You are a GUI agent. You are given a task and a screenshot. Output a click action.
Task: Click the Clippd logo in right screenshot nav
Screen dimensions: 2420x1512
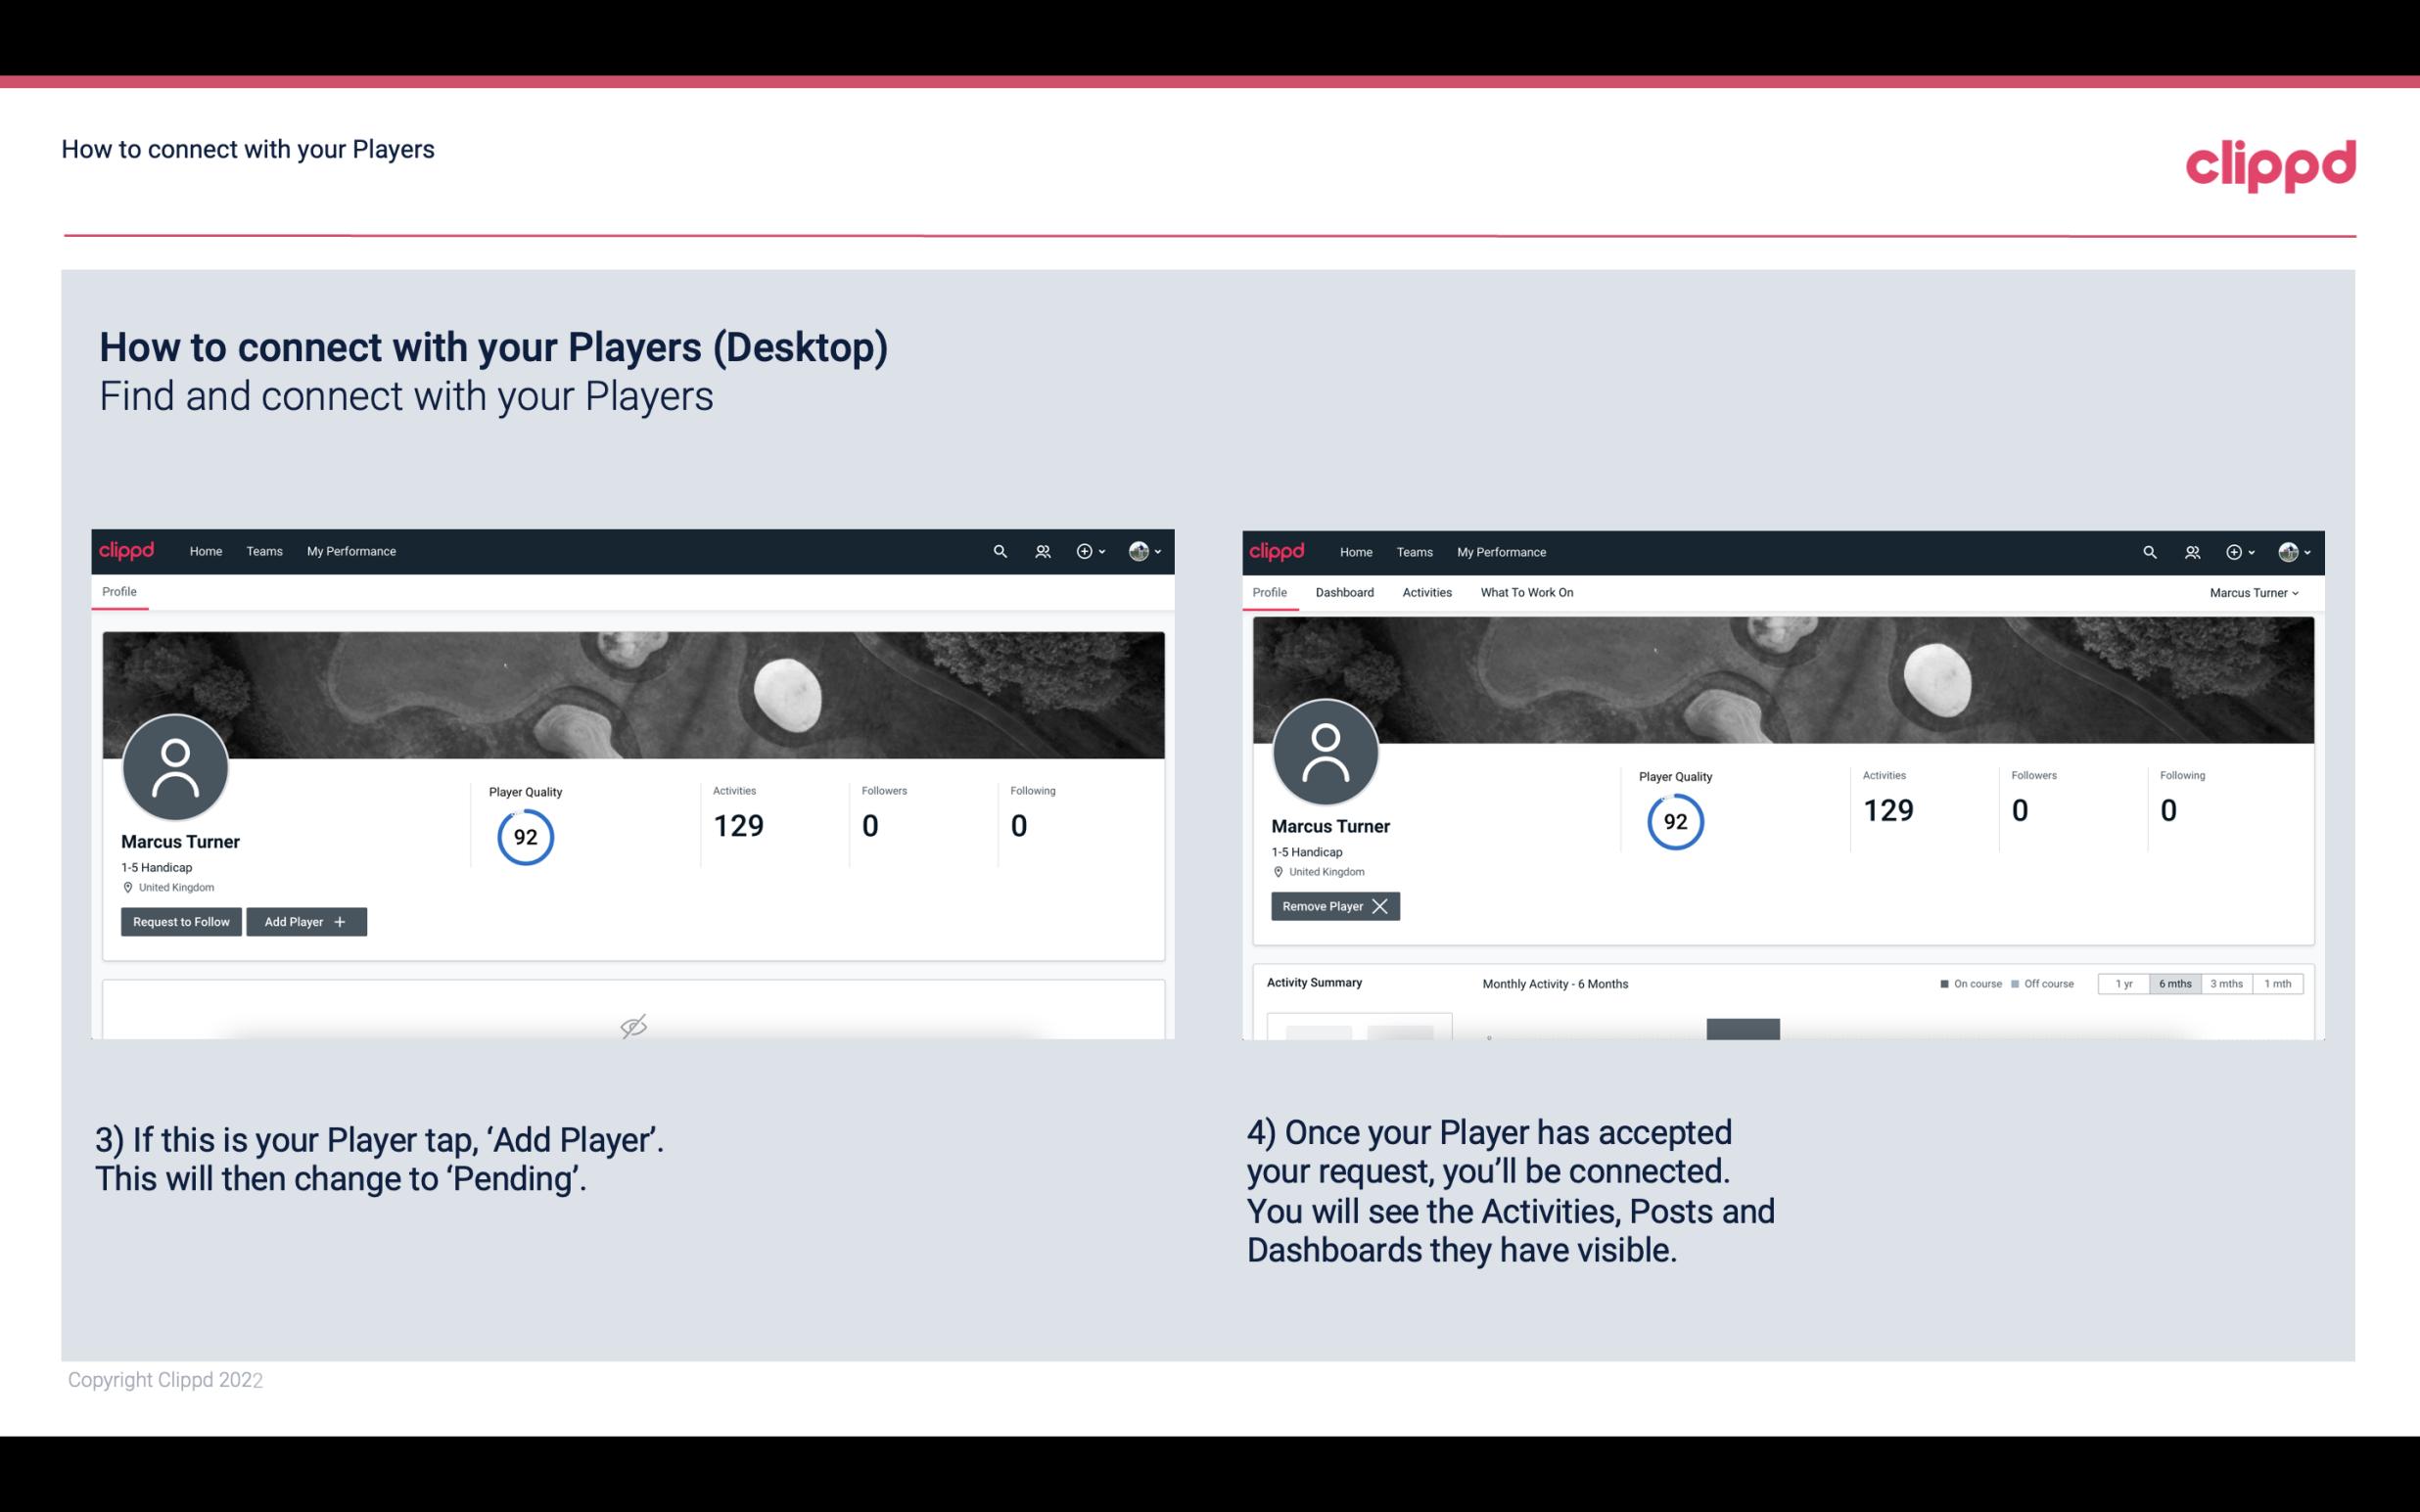point(1278,552)
